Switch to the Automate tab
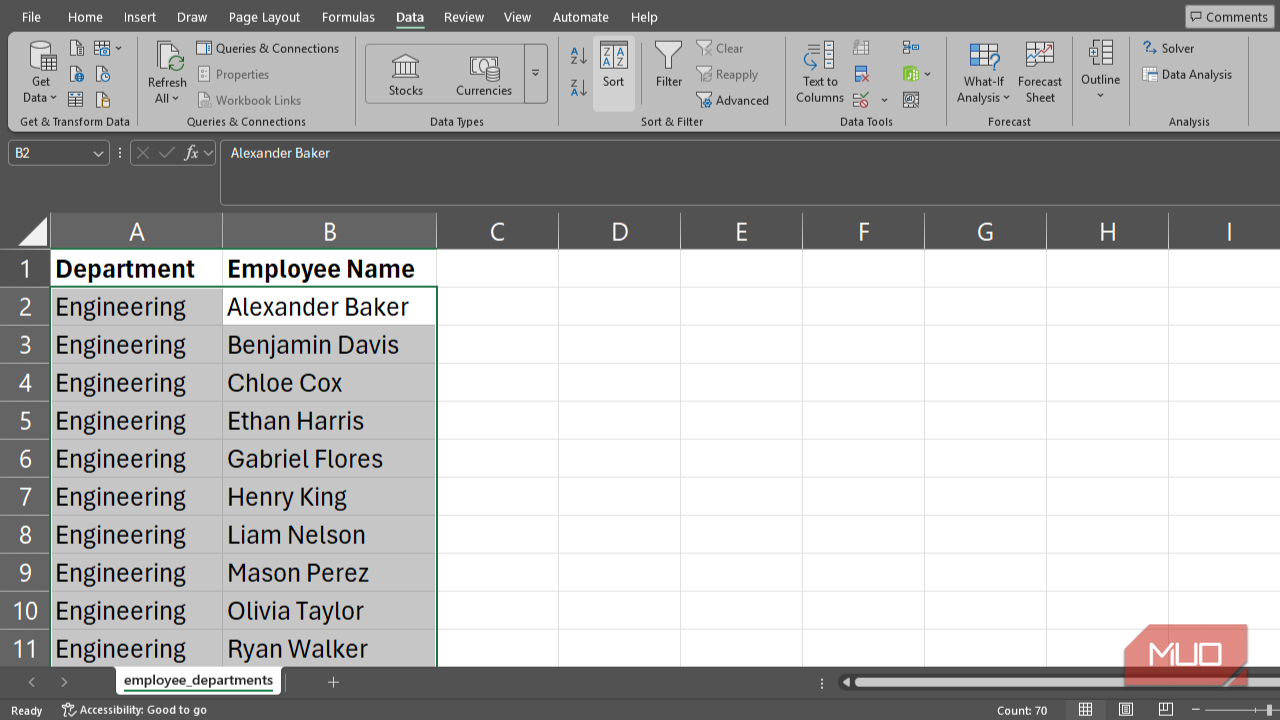This screenshot has width=1280, height=720. click(581, 17)
